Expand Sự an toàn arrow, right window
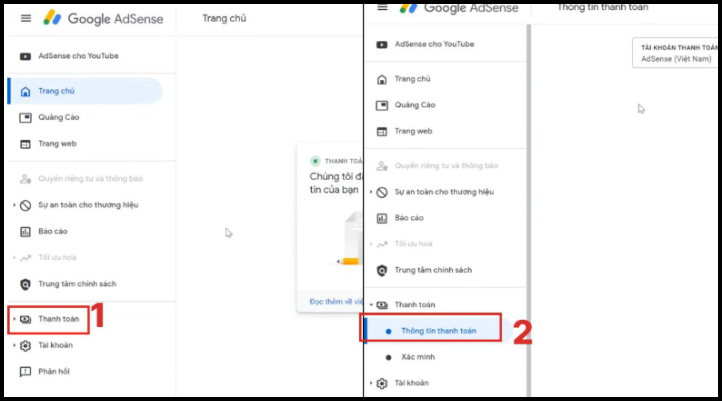The image size is (722, 401). coord(371,192)
